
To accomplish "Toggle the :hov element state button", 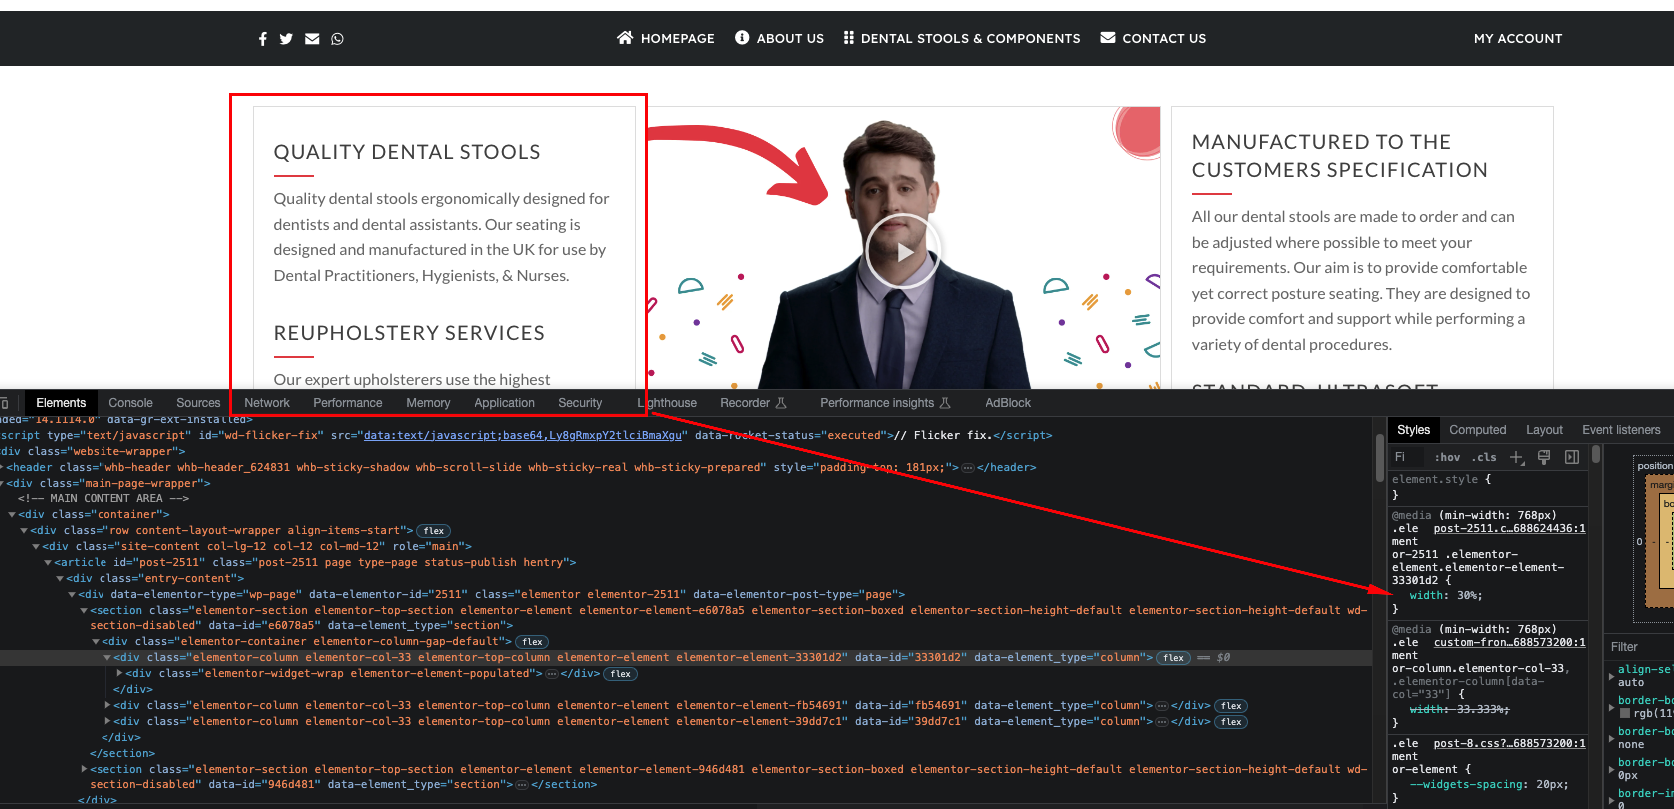I will point(1447,457).
